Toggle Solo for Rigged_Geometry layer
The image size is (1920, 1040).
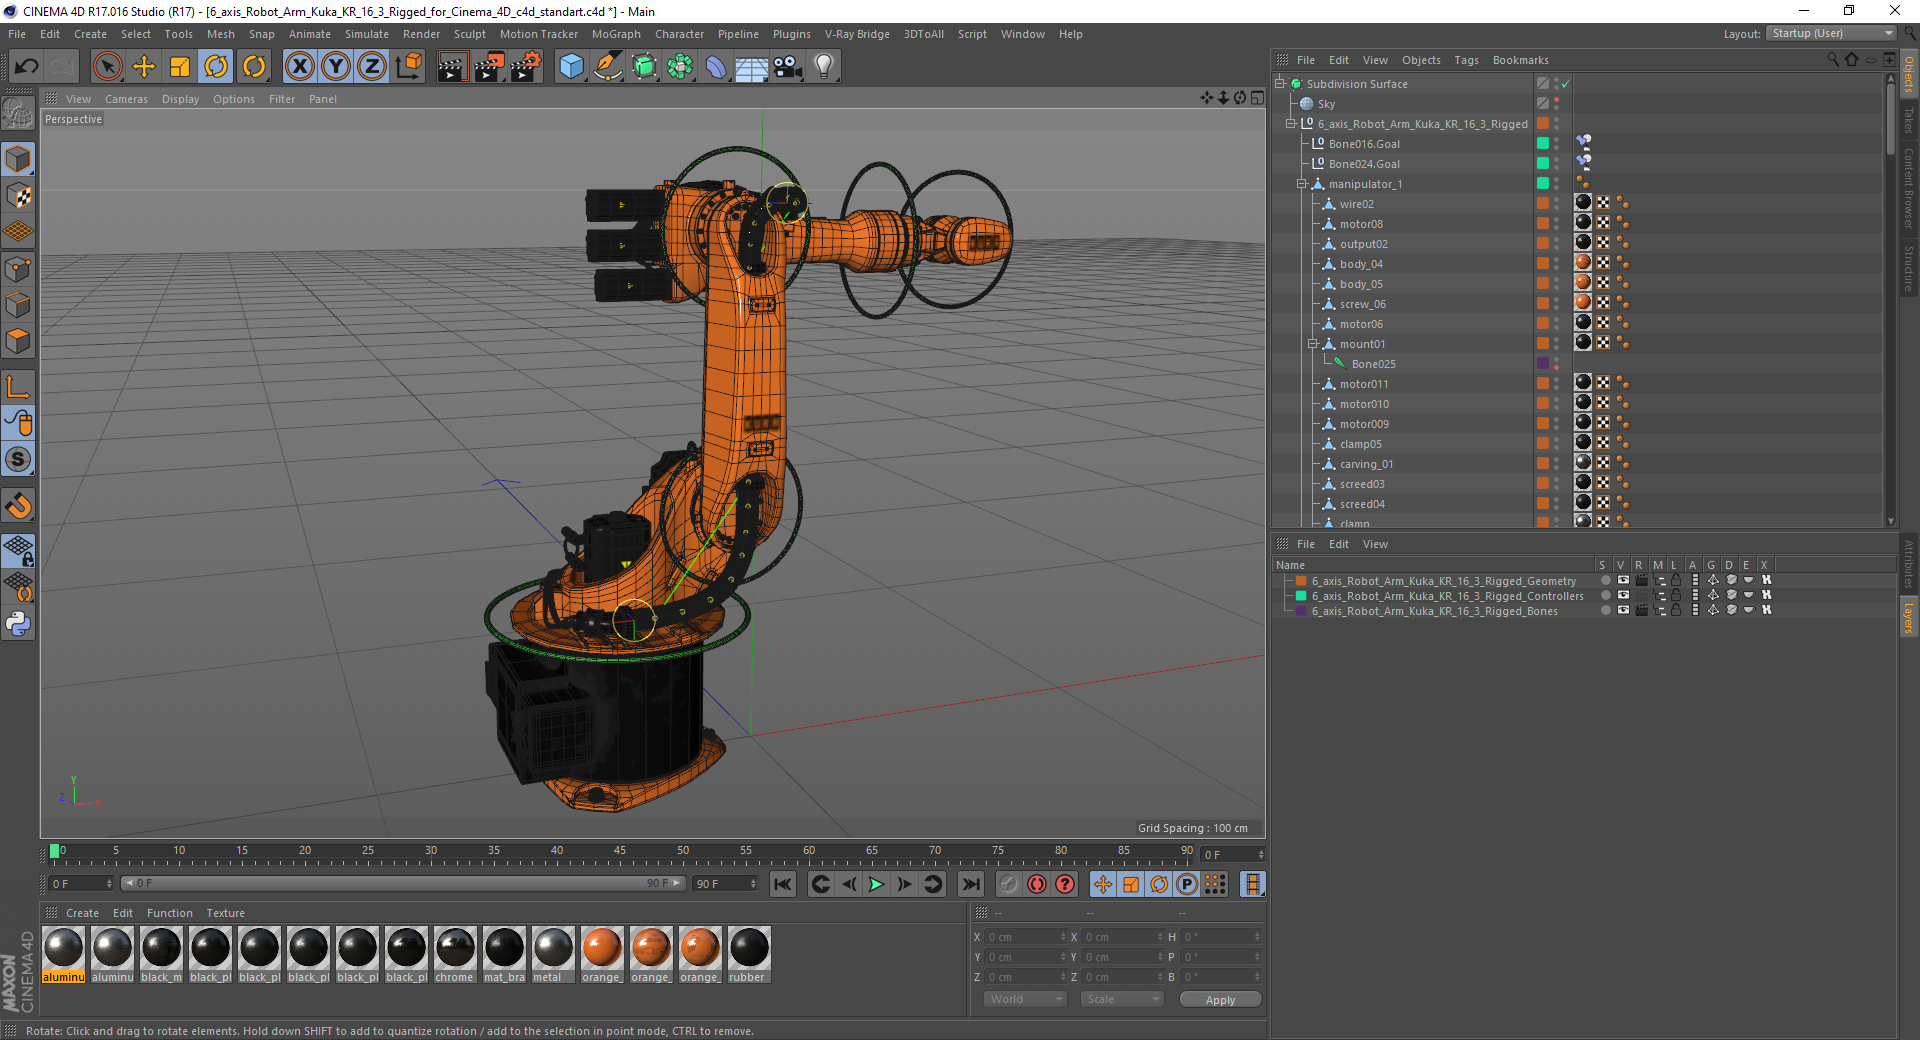pyautogui.click(x=1605, y=581)
